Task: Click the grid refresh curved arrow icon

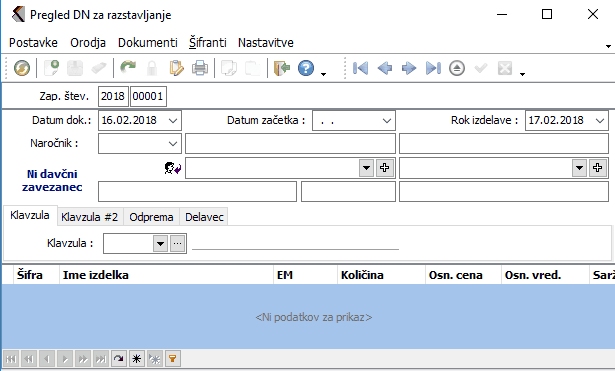Action: (118, 358)
